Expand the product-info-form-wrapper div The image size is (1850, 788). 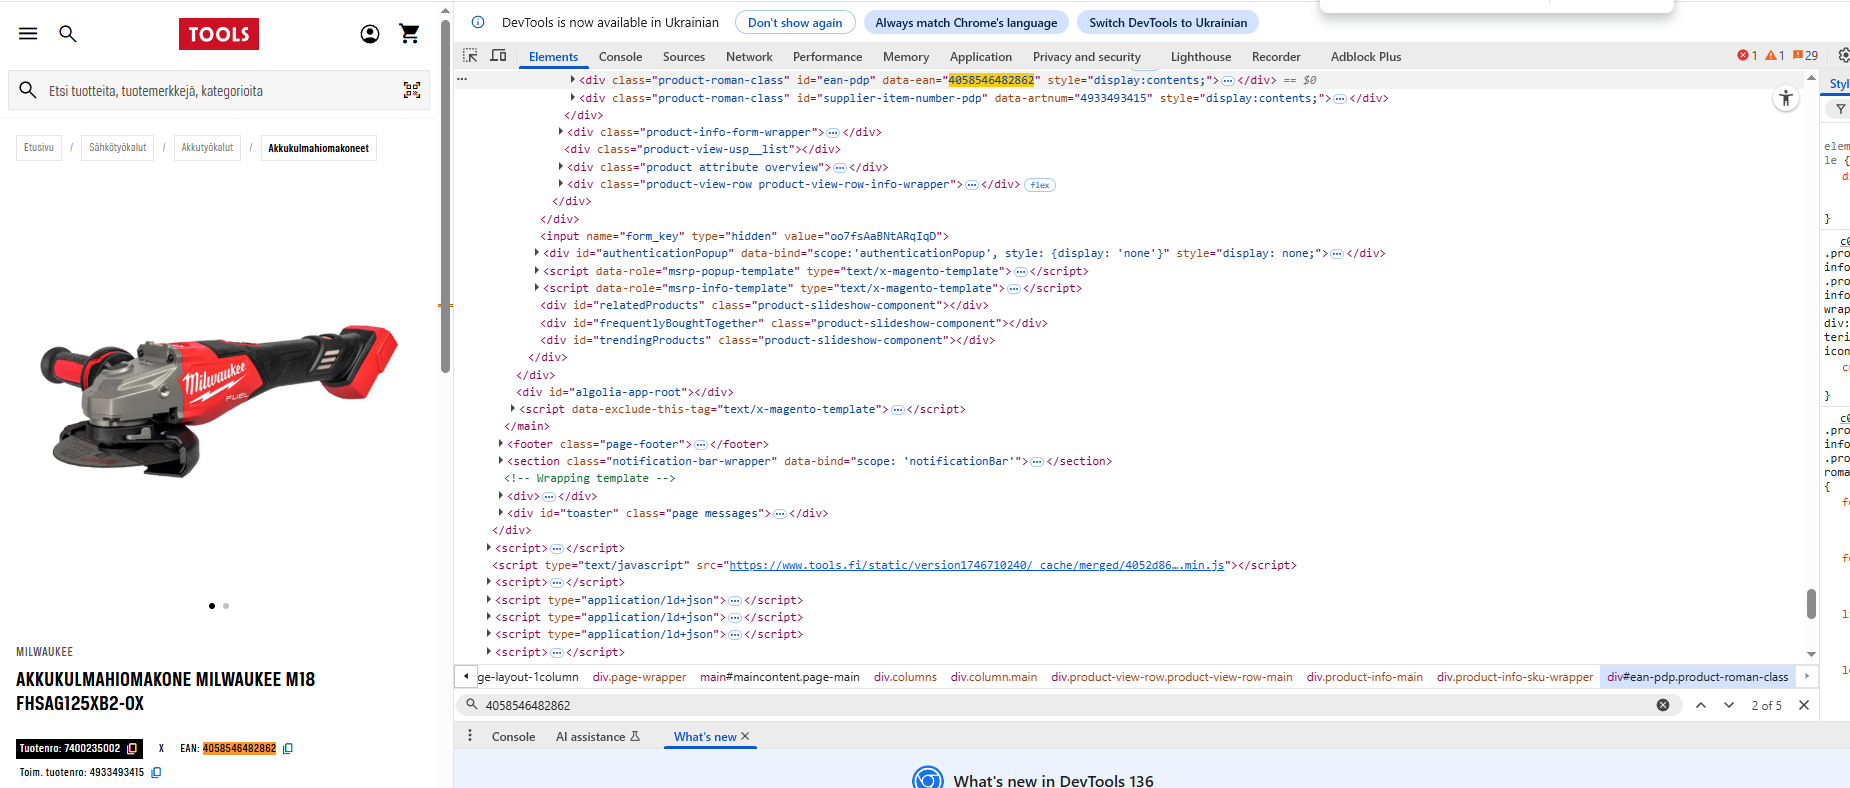coord(561,132)
